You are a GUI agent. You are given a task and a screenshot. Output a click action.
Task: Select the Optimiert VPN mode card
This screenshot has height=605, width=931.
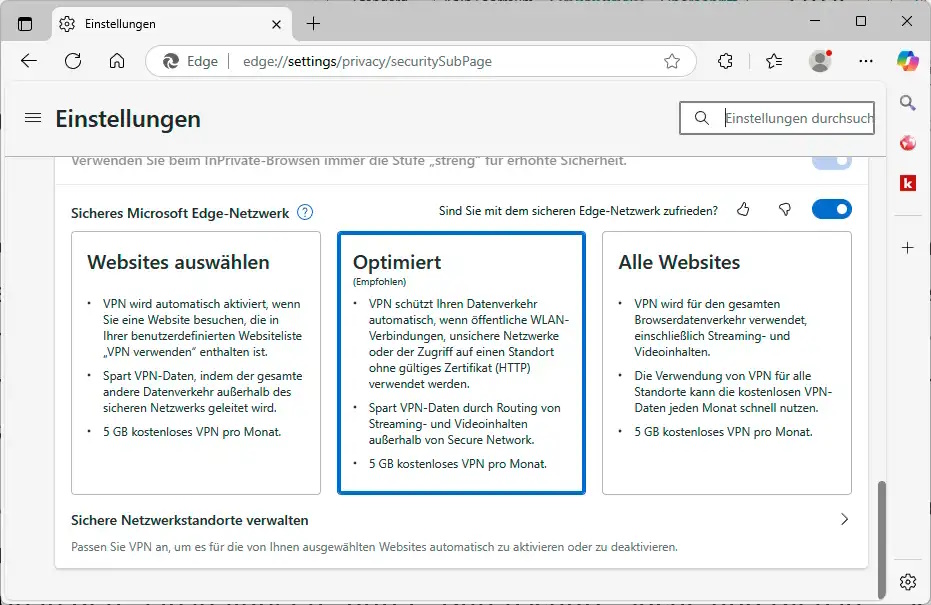point(461,363)
